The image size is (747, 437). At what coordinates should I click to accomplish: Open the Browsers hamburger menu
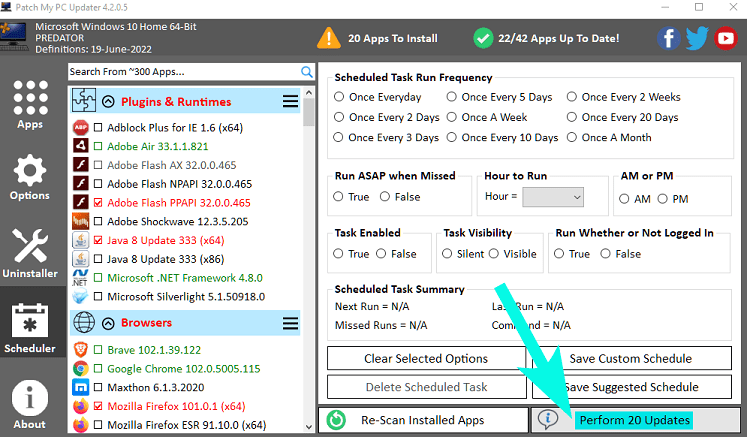pyautogui.click(x=290, y=323)
